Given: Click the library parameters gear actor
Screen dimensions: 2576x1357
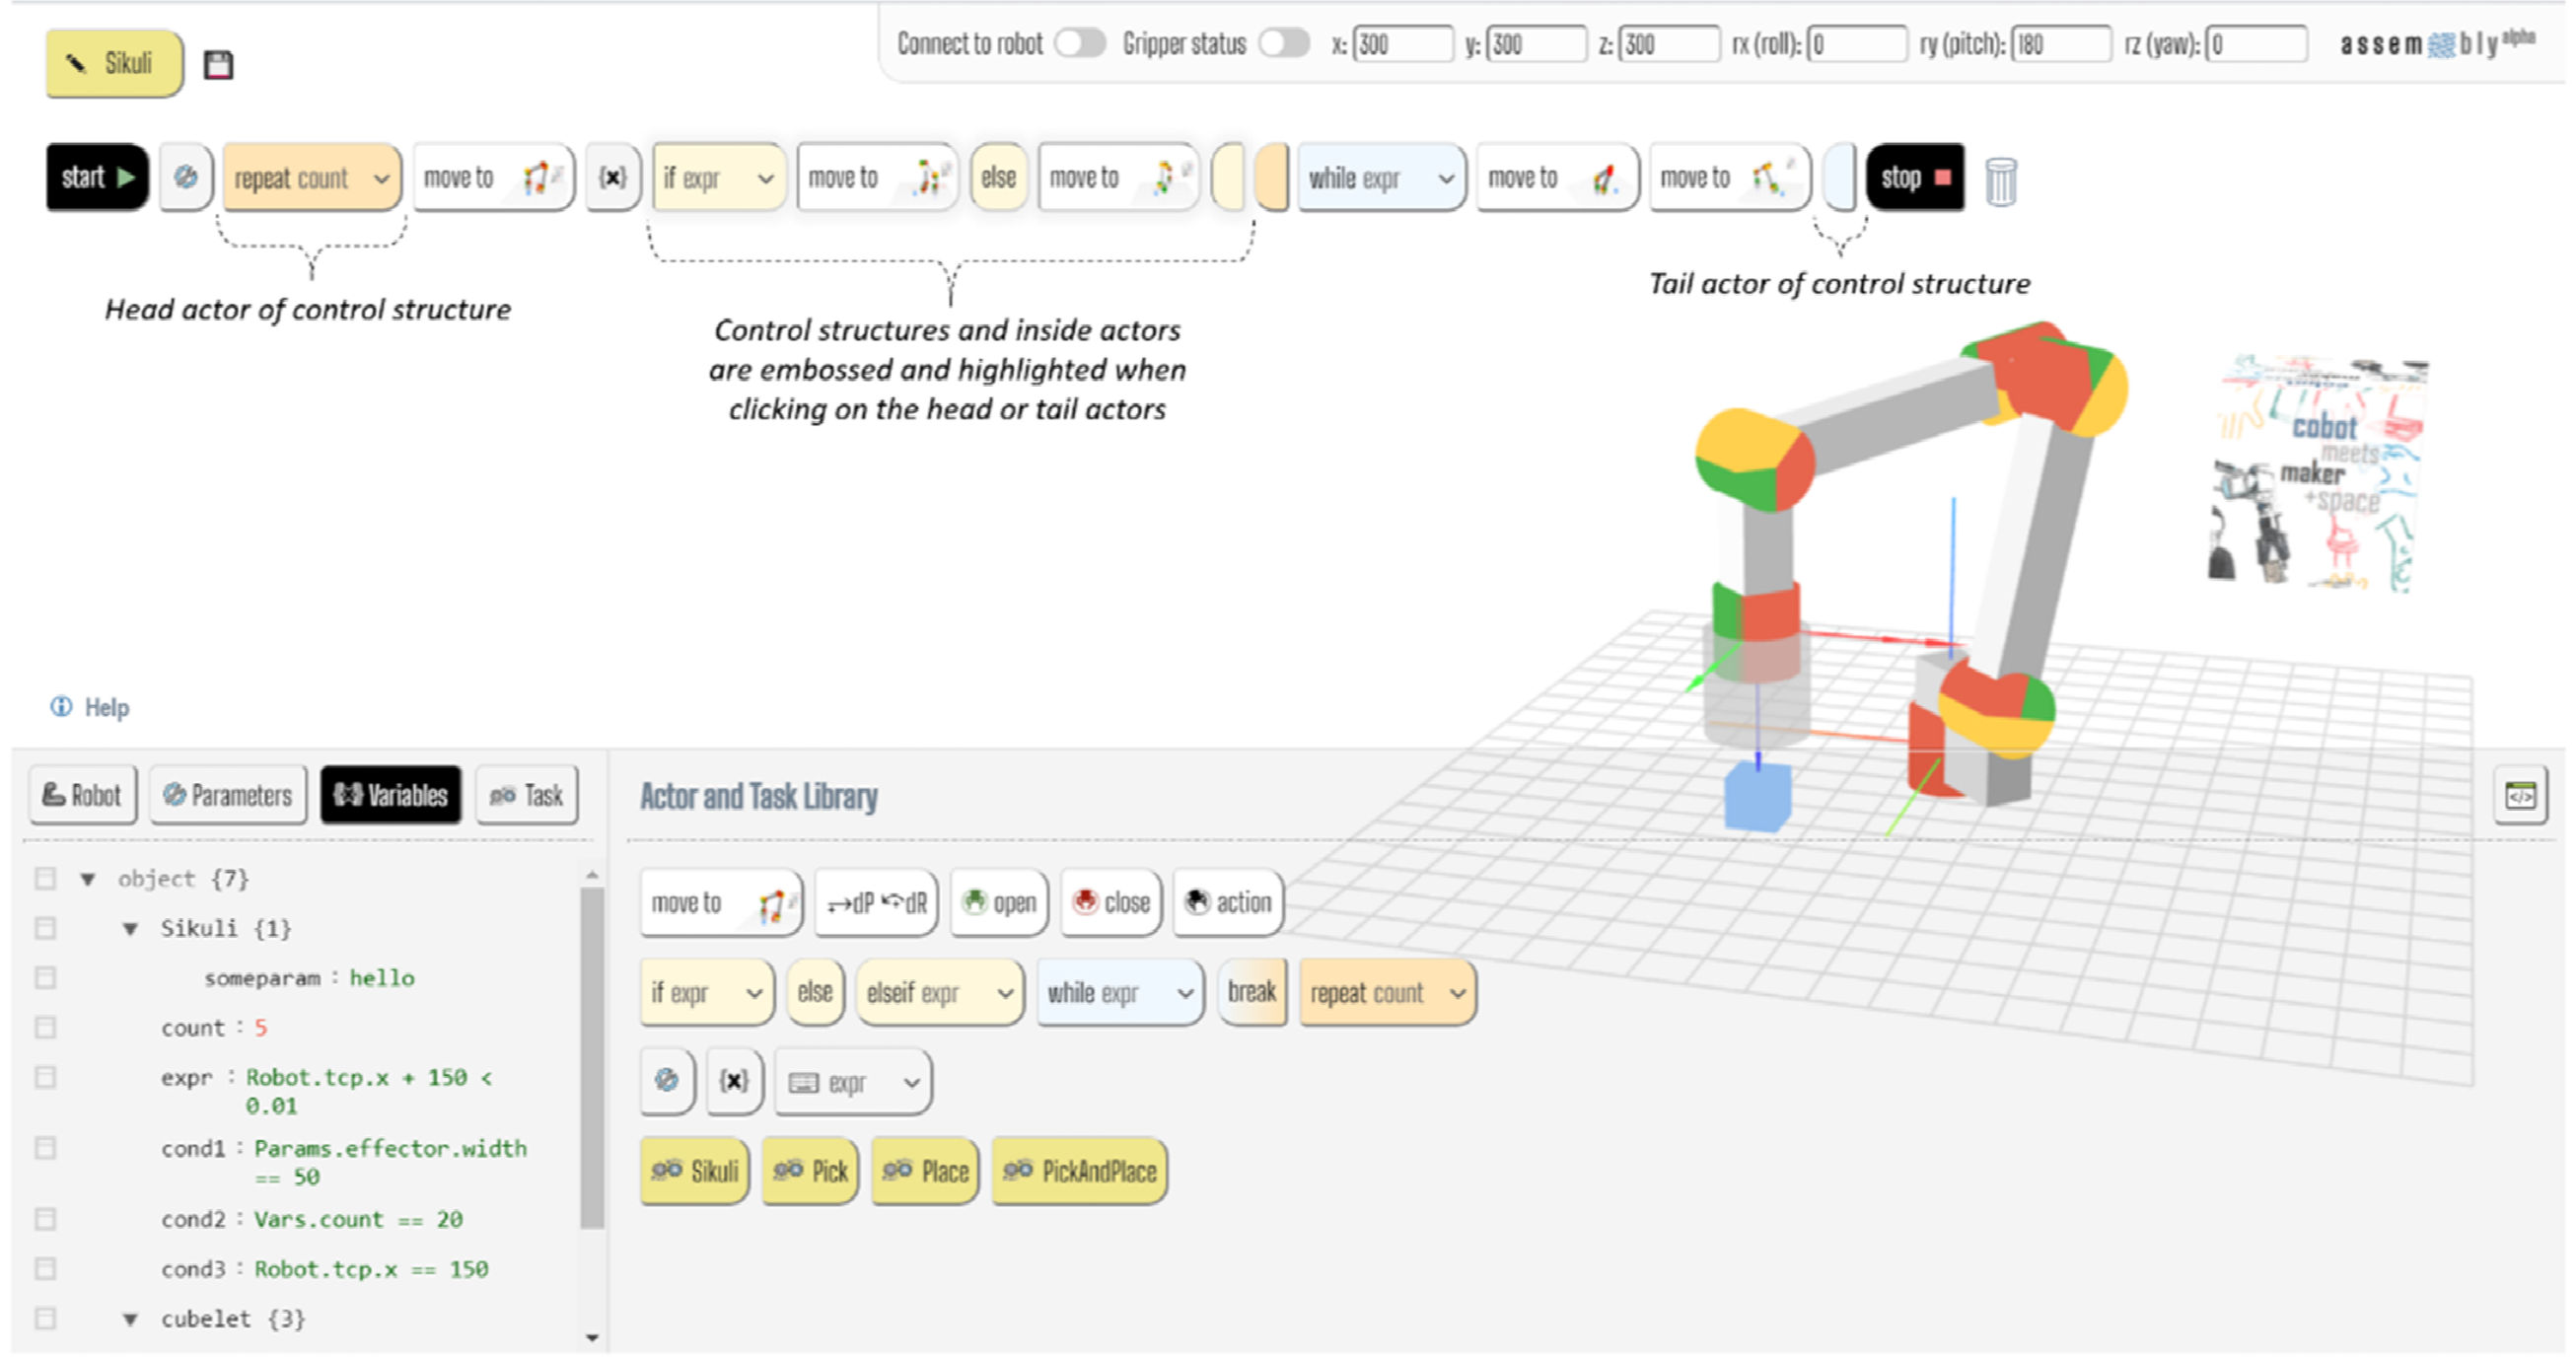Looking at the screenshot, I should pos(667,1081).
